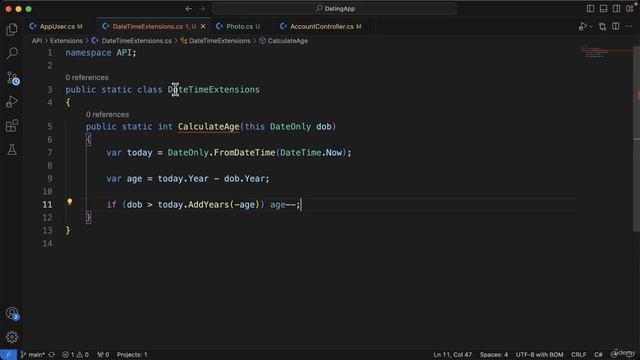The image size is (640, 360).
Task: Click the AddYears call on line 11
Action: 208,204
